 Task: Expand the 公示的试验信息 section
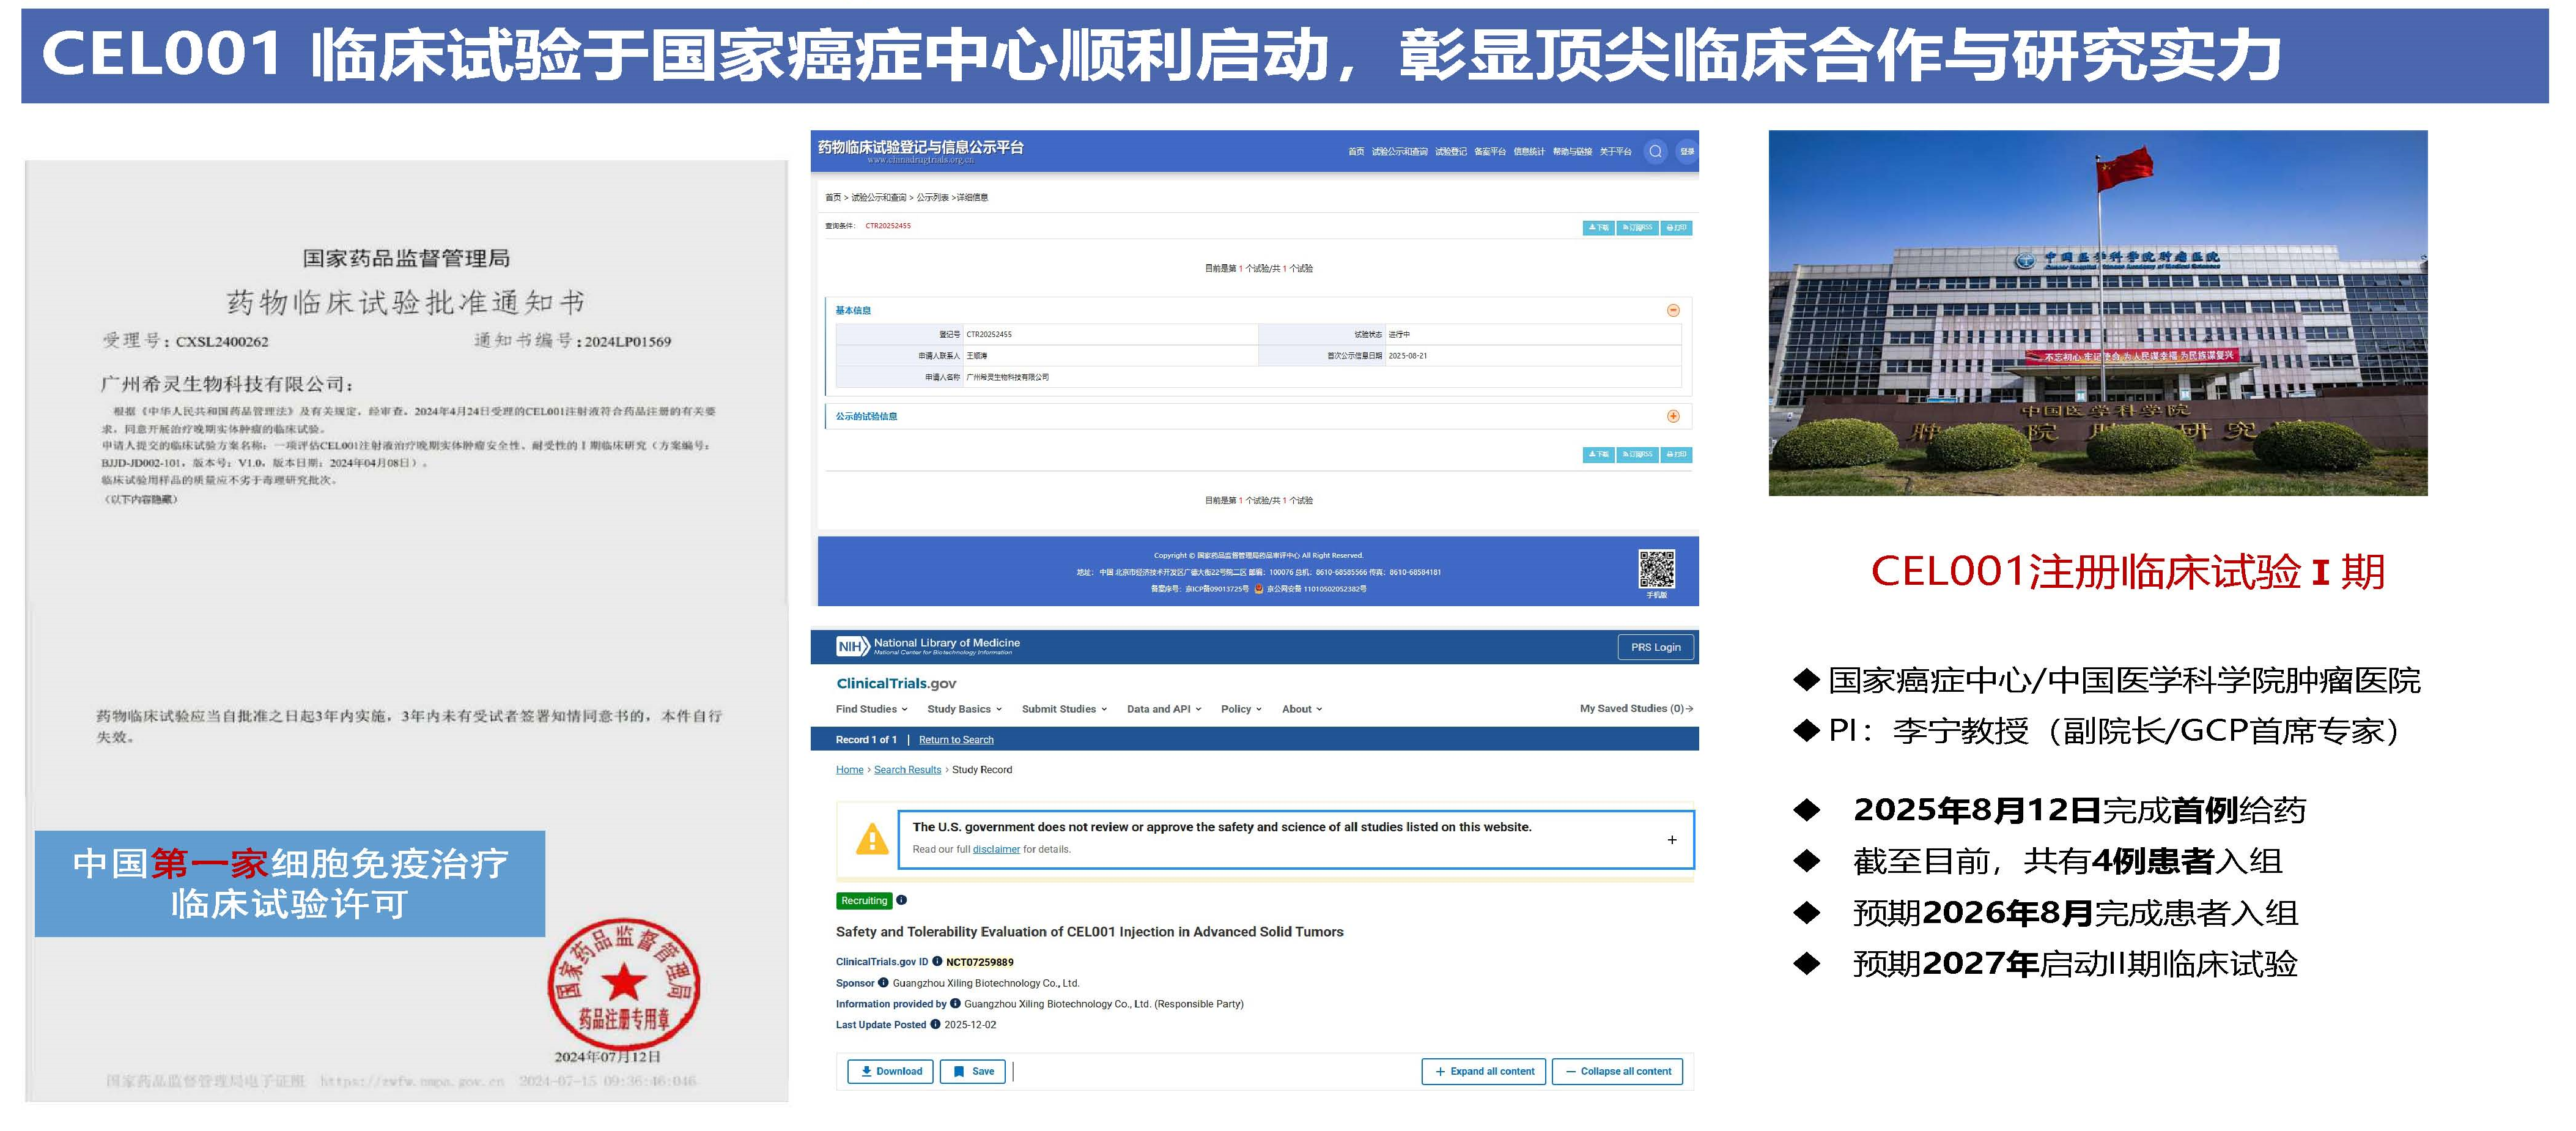(x=1673, y=416)
